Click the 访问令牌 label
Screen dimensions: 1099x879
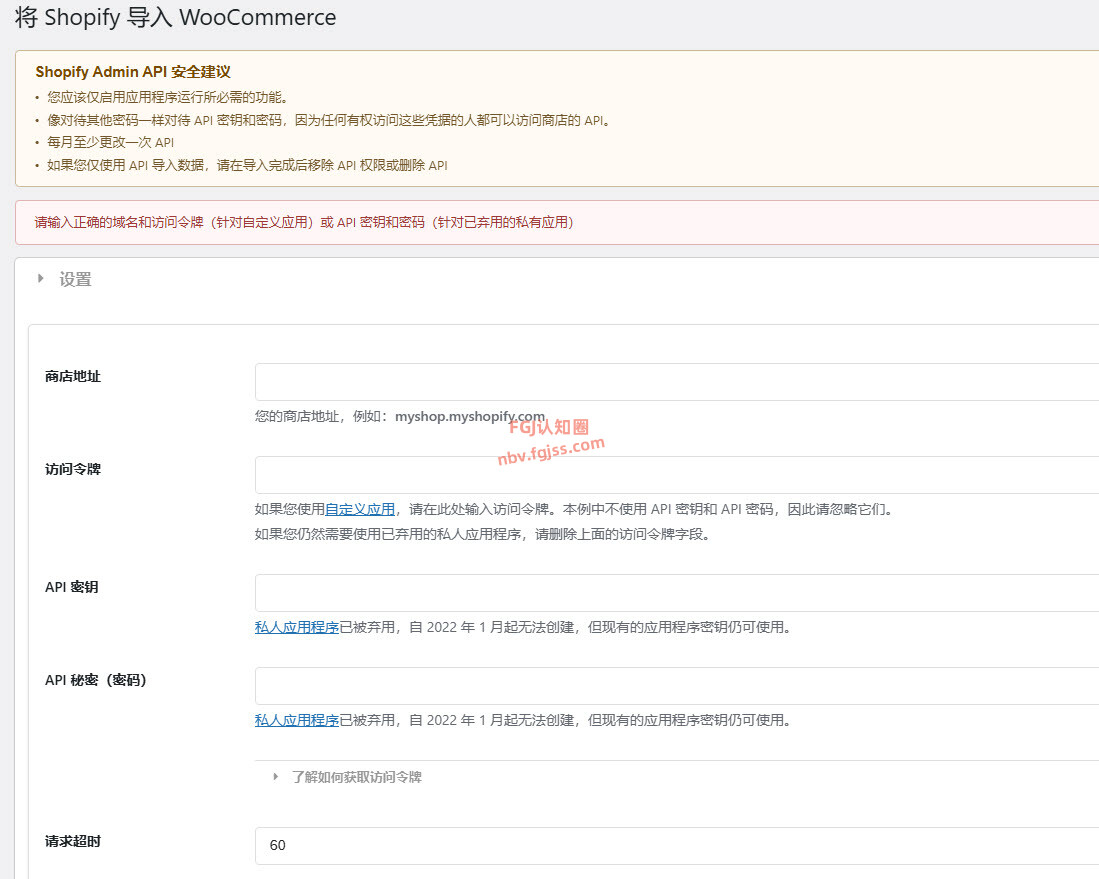coord(73,469)
